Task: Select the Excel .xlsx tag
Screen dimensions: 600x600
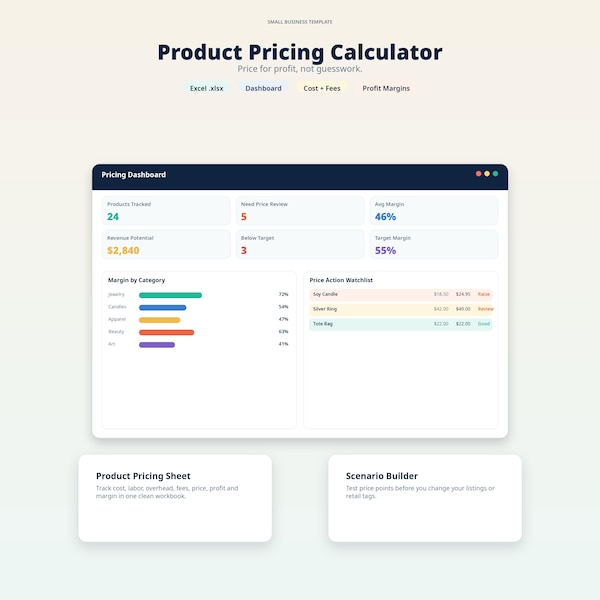Action: pyautogui.click(x=207, y=88)
